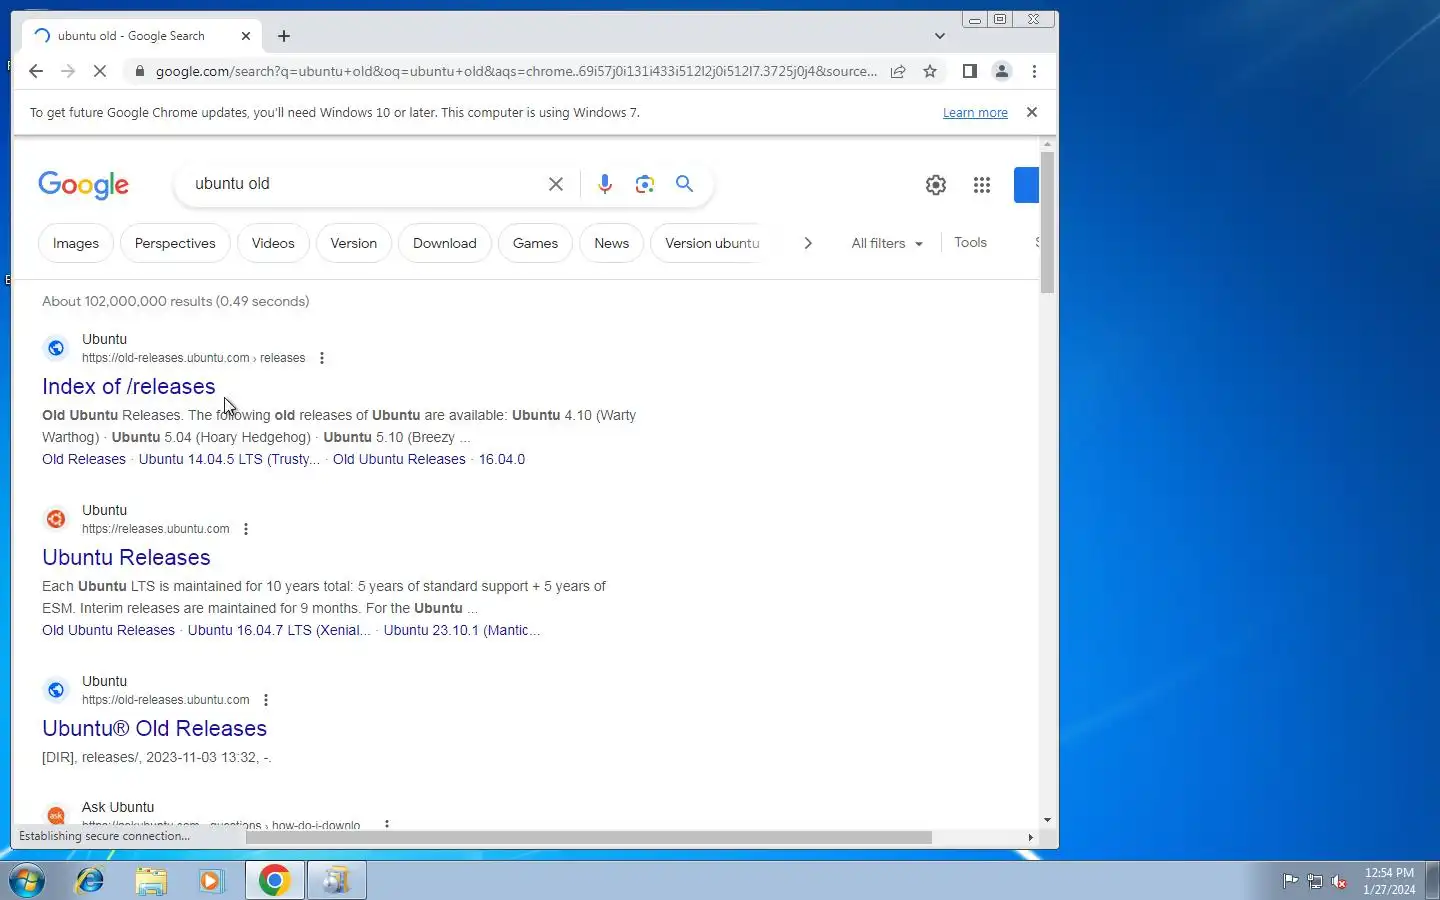Click the address bar URL
Viewport: 1440px width, 900px height.
(516, 71)
